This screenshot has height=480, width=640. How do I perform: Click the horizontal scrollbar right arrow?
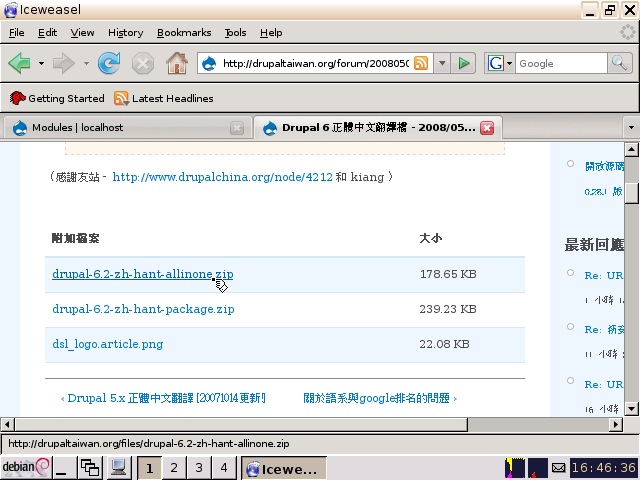tap(616, 424)
